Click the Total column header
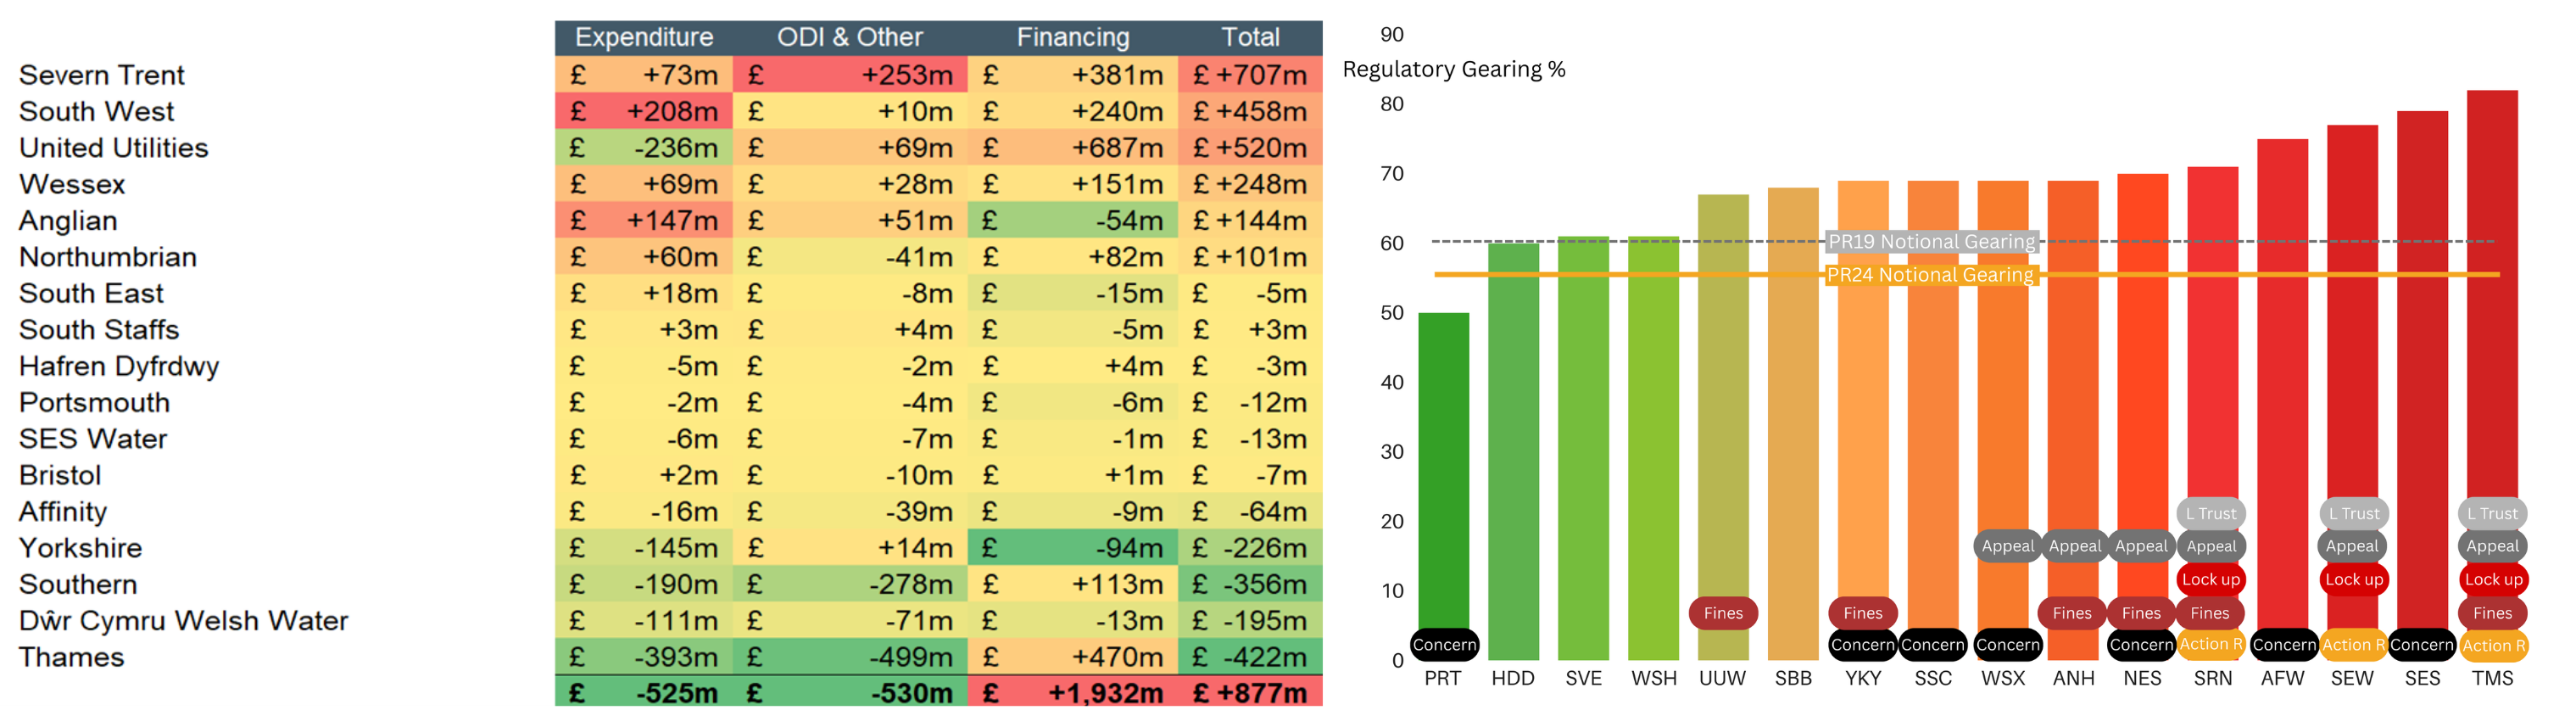The width and height of the screenshot is (2576, 716). (1250, 37)
